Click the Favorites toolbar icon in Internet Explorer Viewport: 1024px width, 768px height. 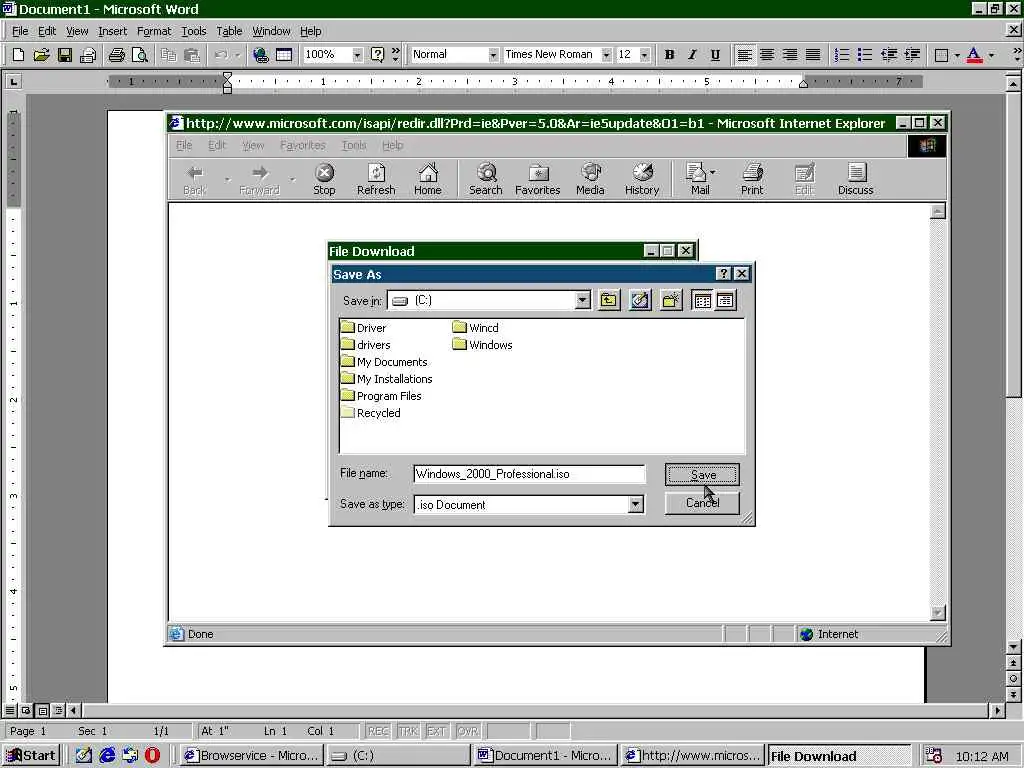pos(537,180)
